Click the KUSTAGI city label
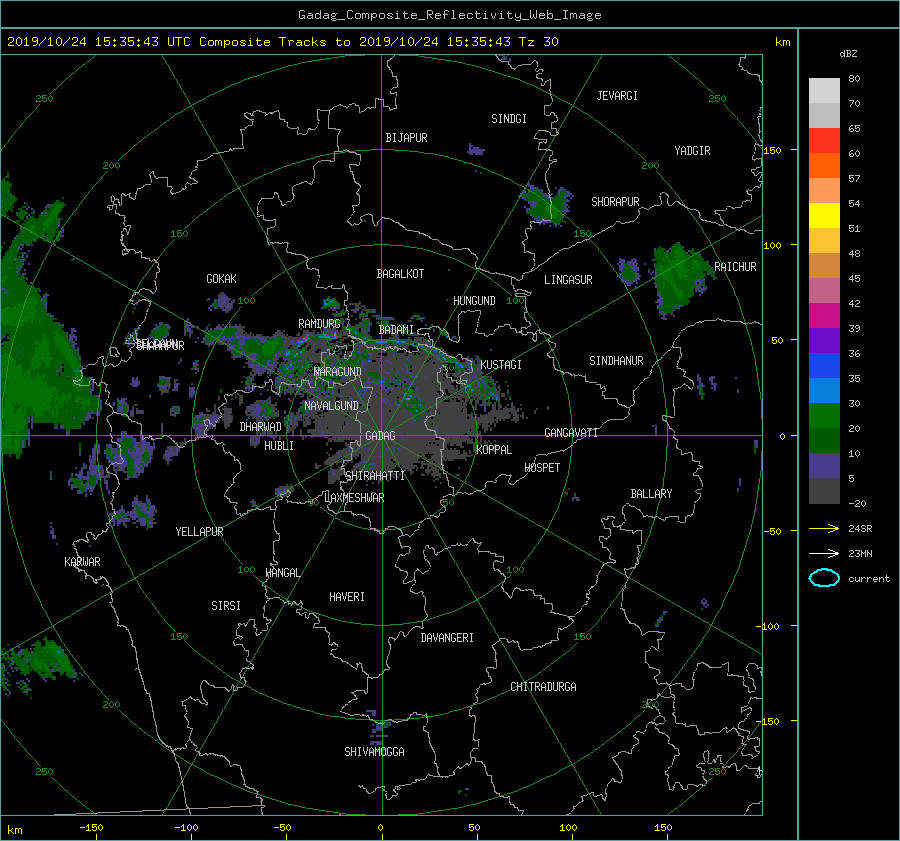The width and height of the screenshot is (900, 841). click(x=501, y=365)
